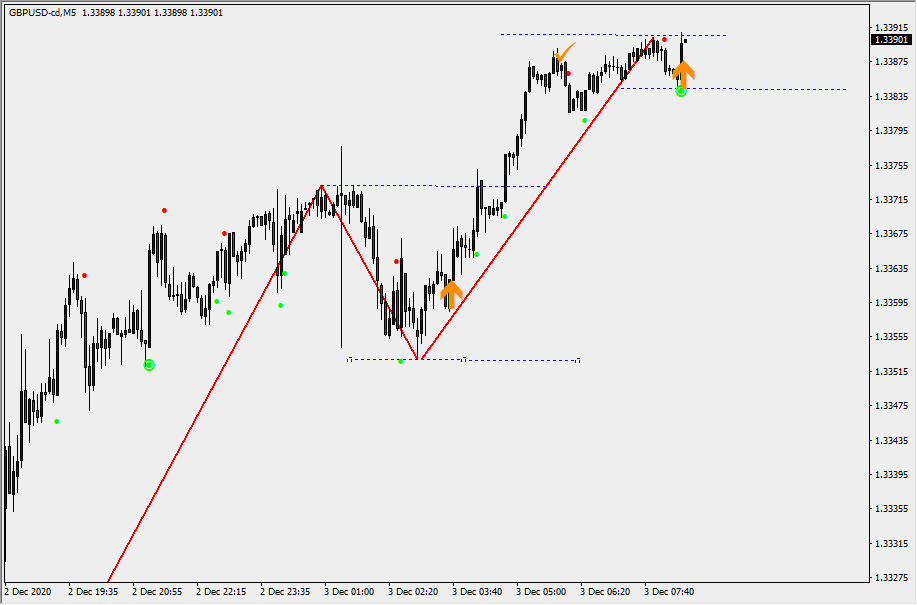Click the 2 Dec 2020 date label

point(31,591)
